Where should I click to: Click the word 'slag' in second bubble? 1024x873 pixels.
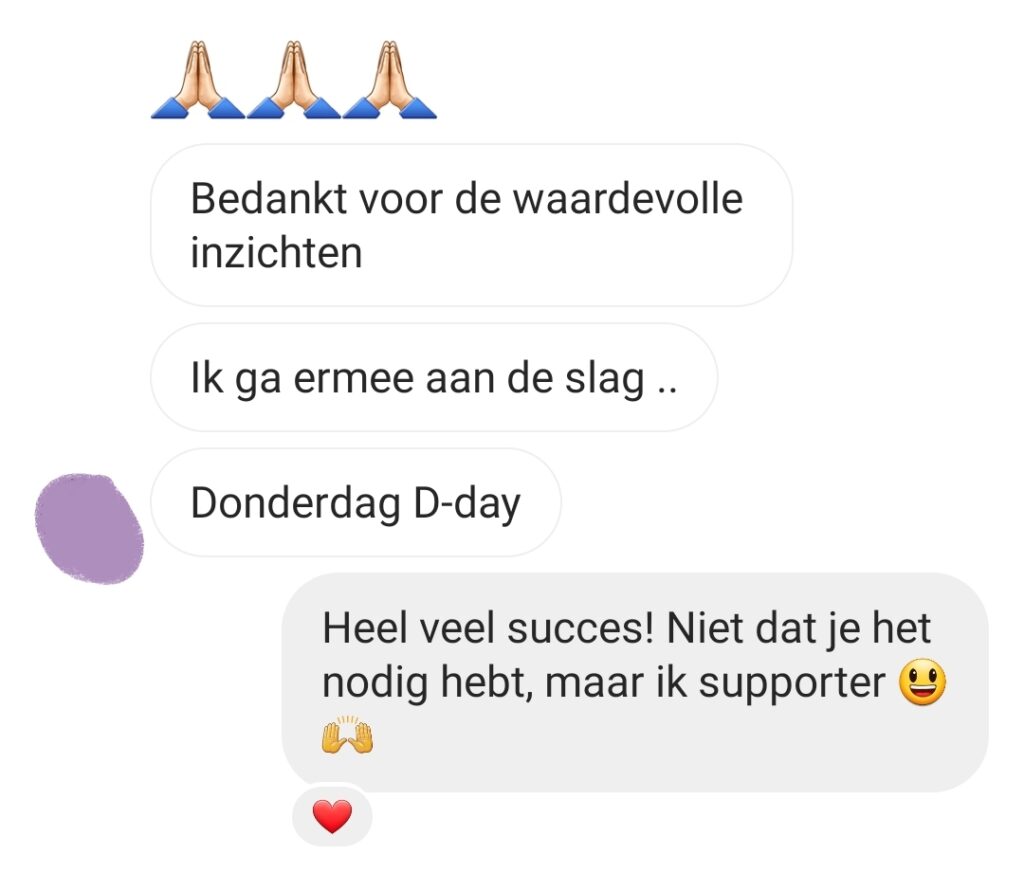pyautogui.click(x=605, y=379)
